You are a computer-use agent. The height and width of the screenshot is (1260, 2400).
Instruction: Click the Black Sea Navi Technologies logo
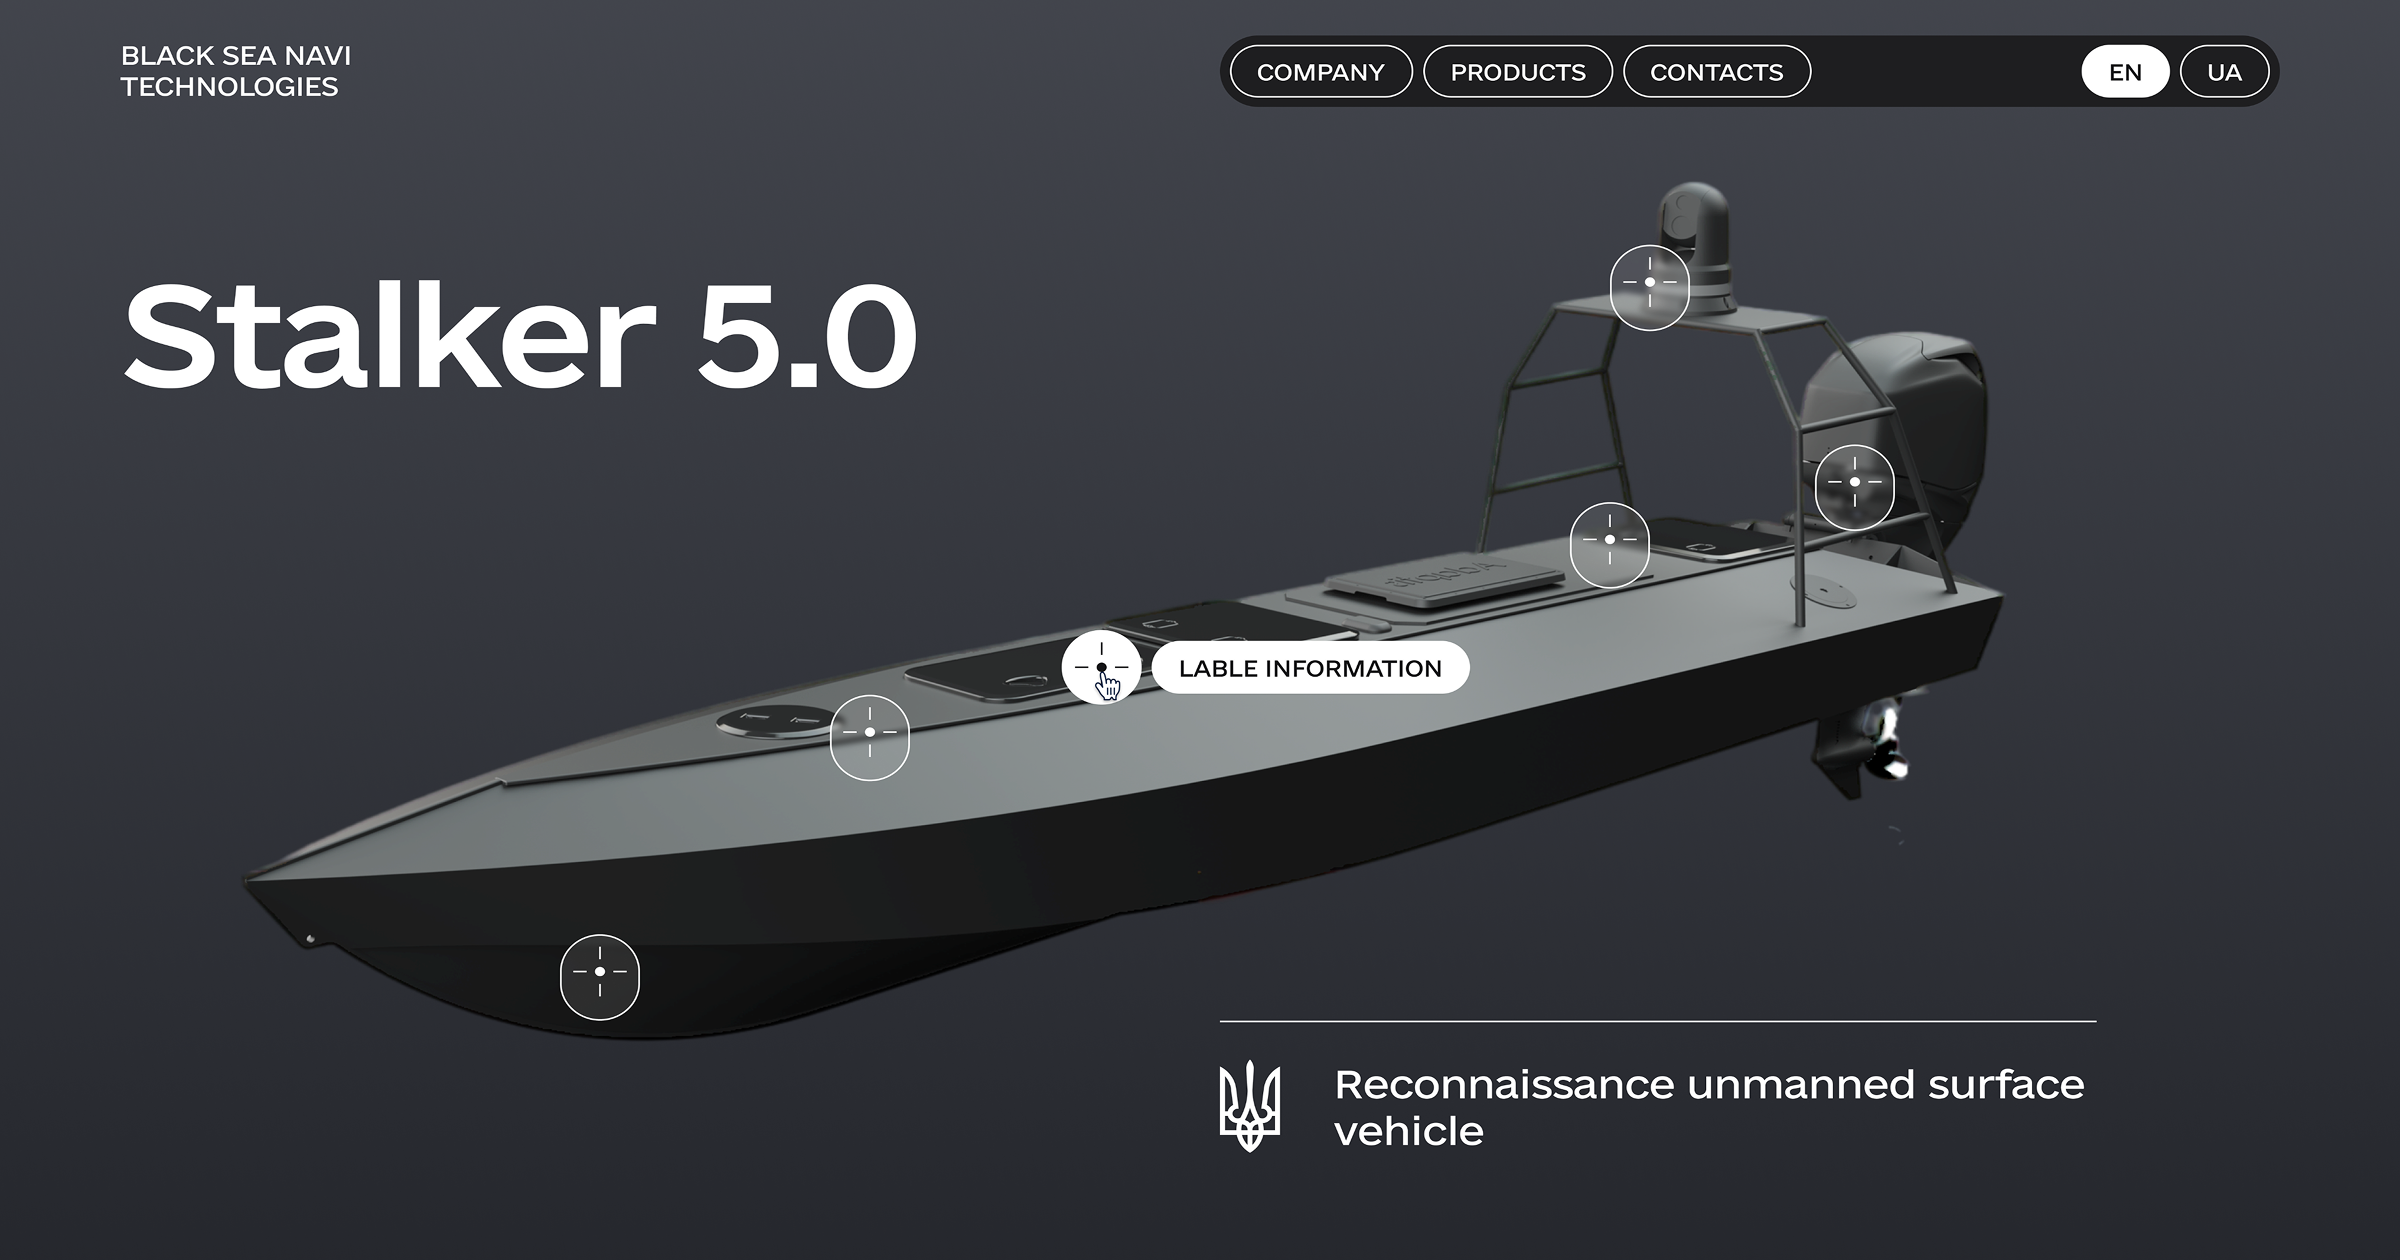[x=236, y=71]
